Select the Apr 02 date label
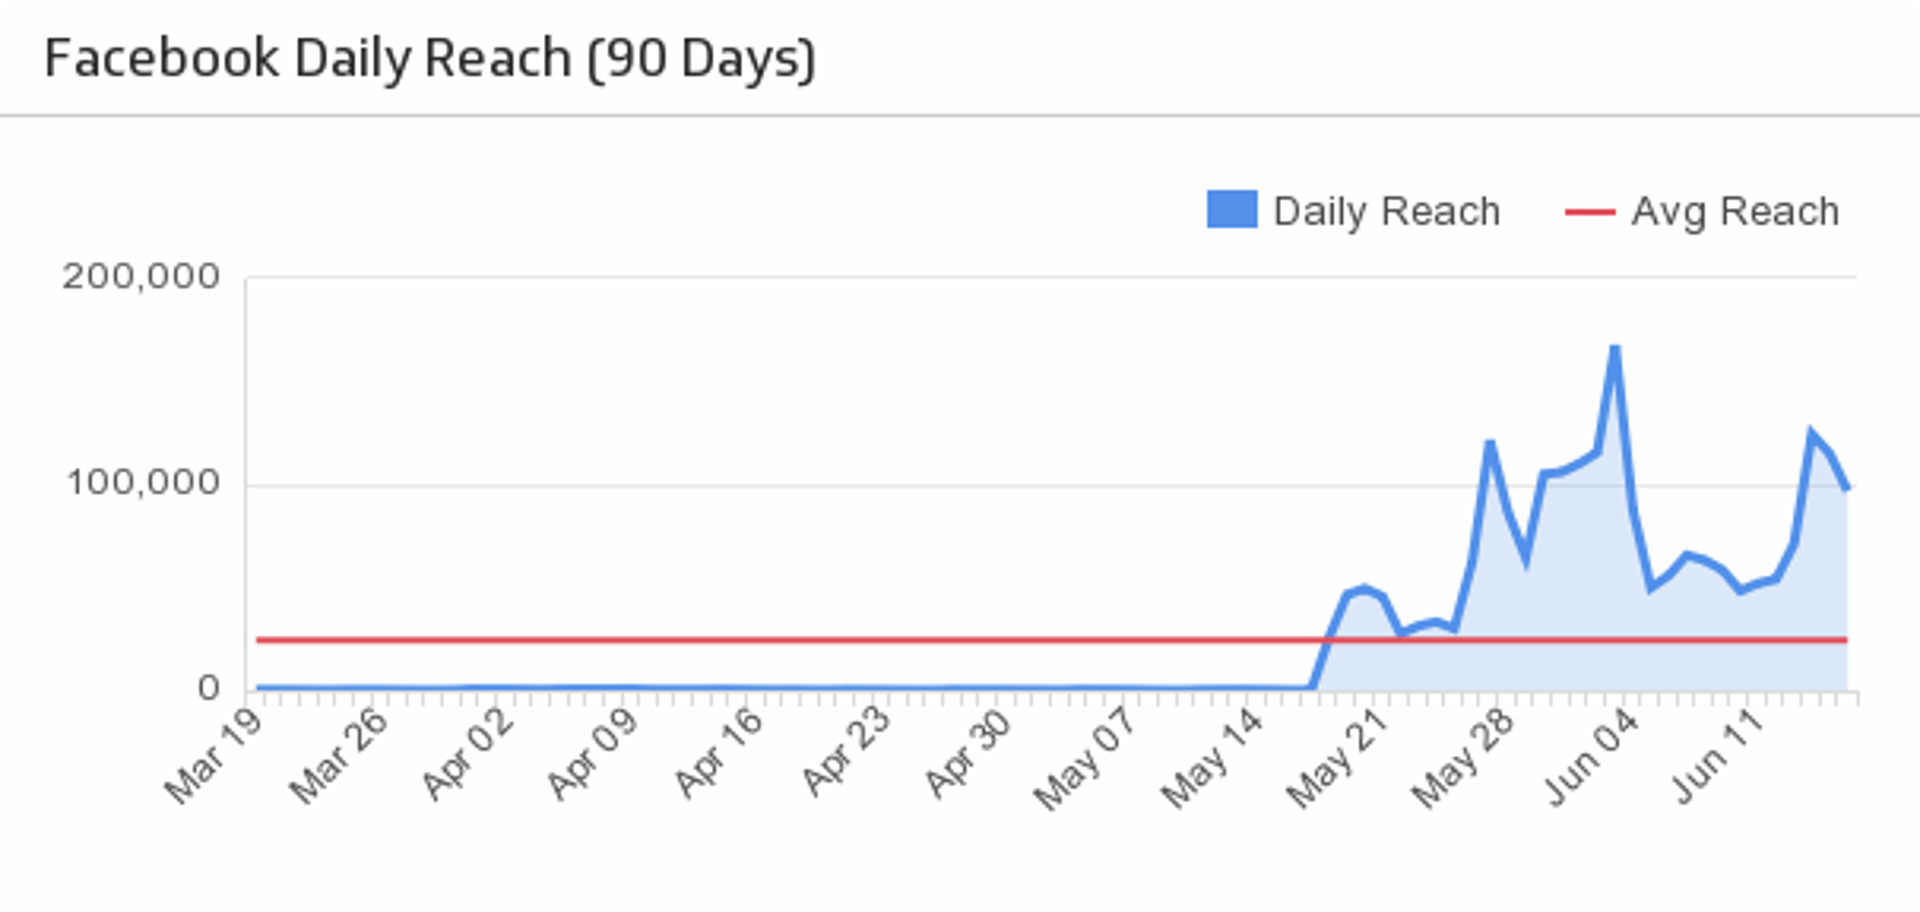 [x=466, y=755]
